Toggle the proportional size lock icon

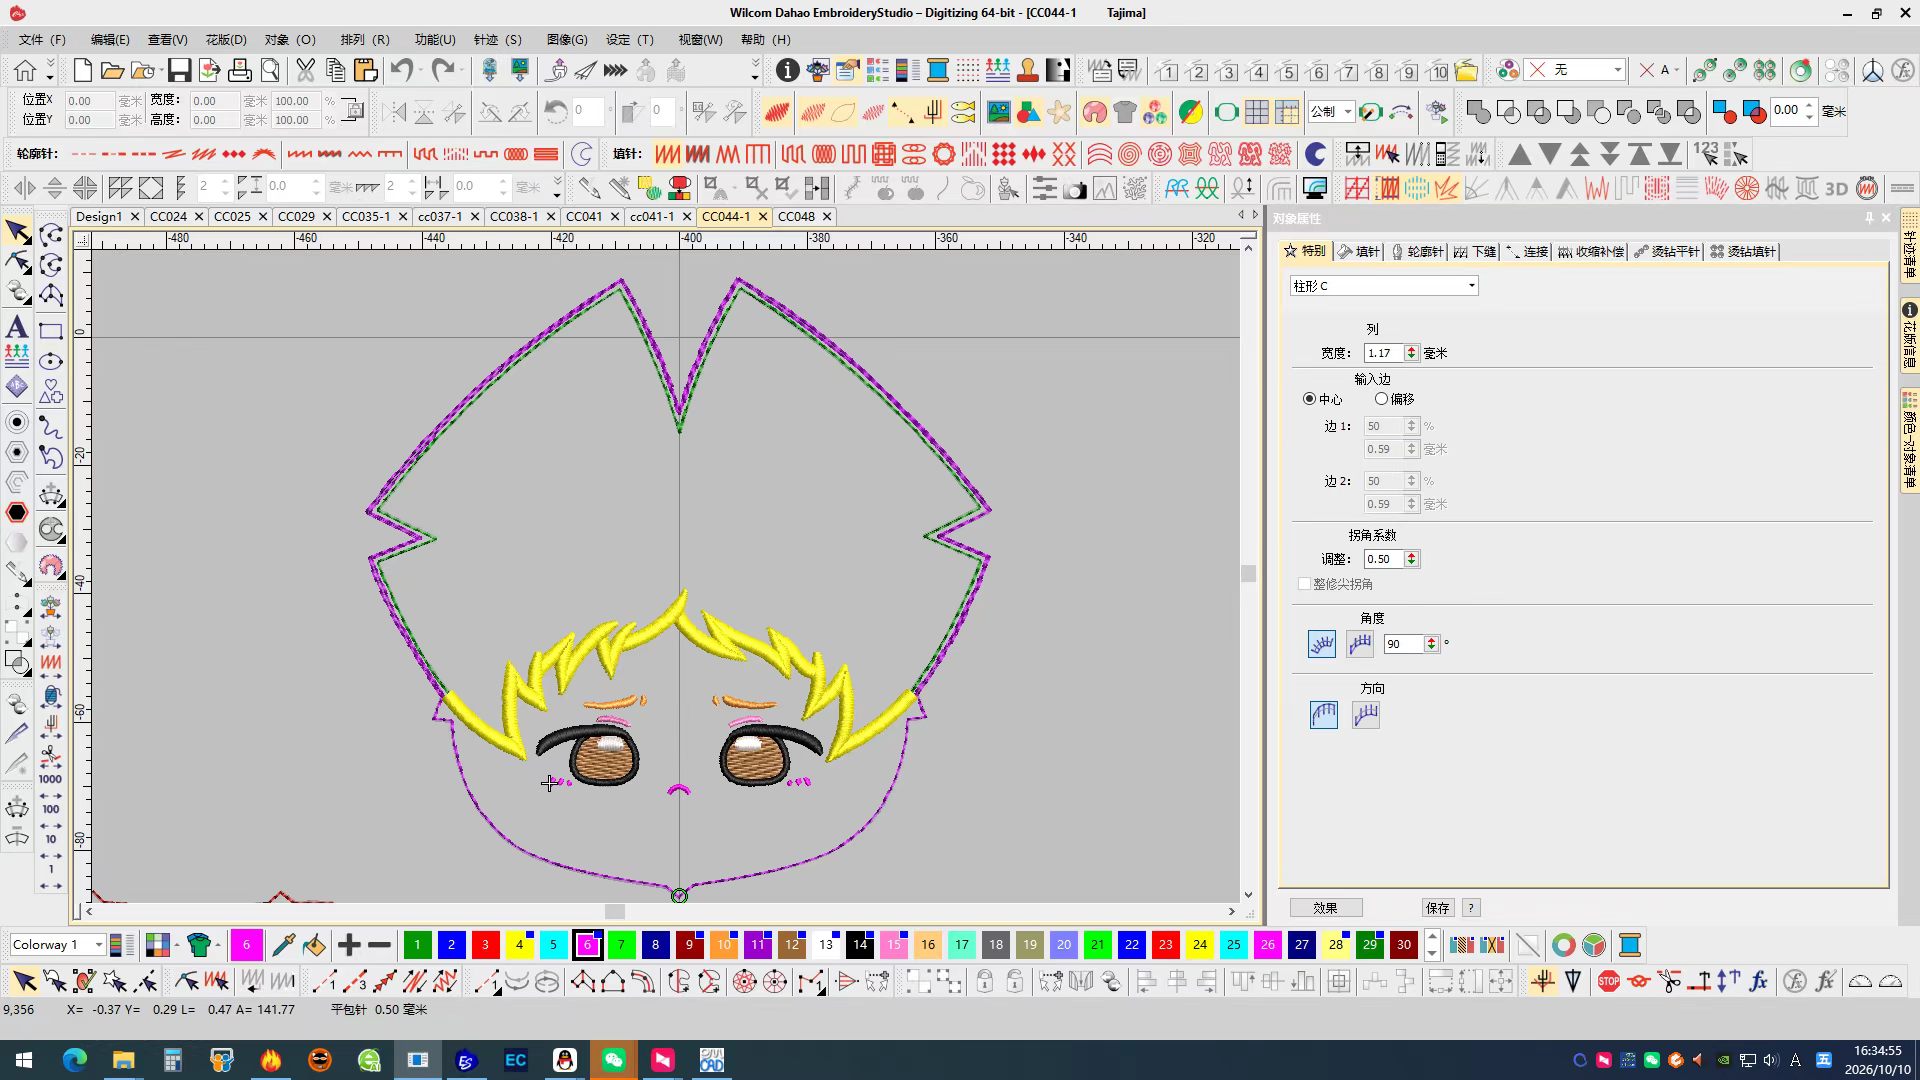[353, 110]
